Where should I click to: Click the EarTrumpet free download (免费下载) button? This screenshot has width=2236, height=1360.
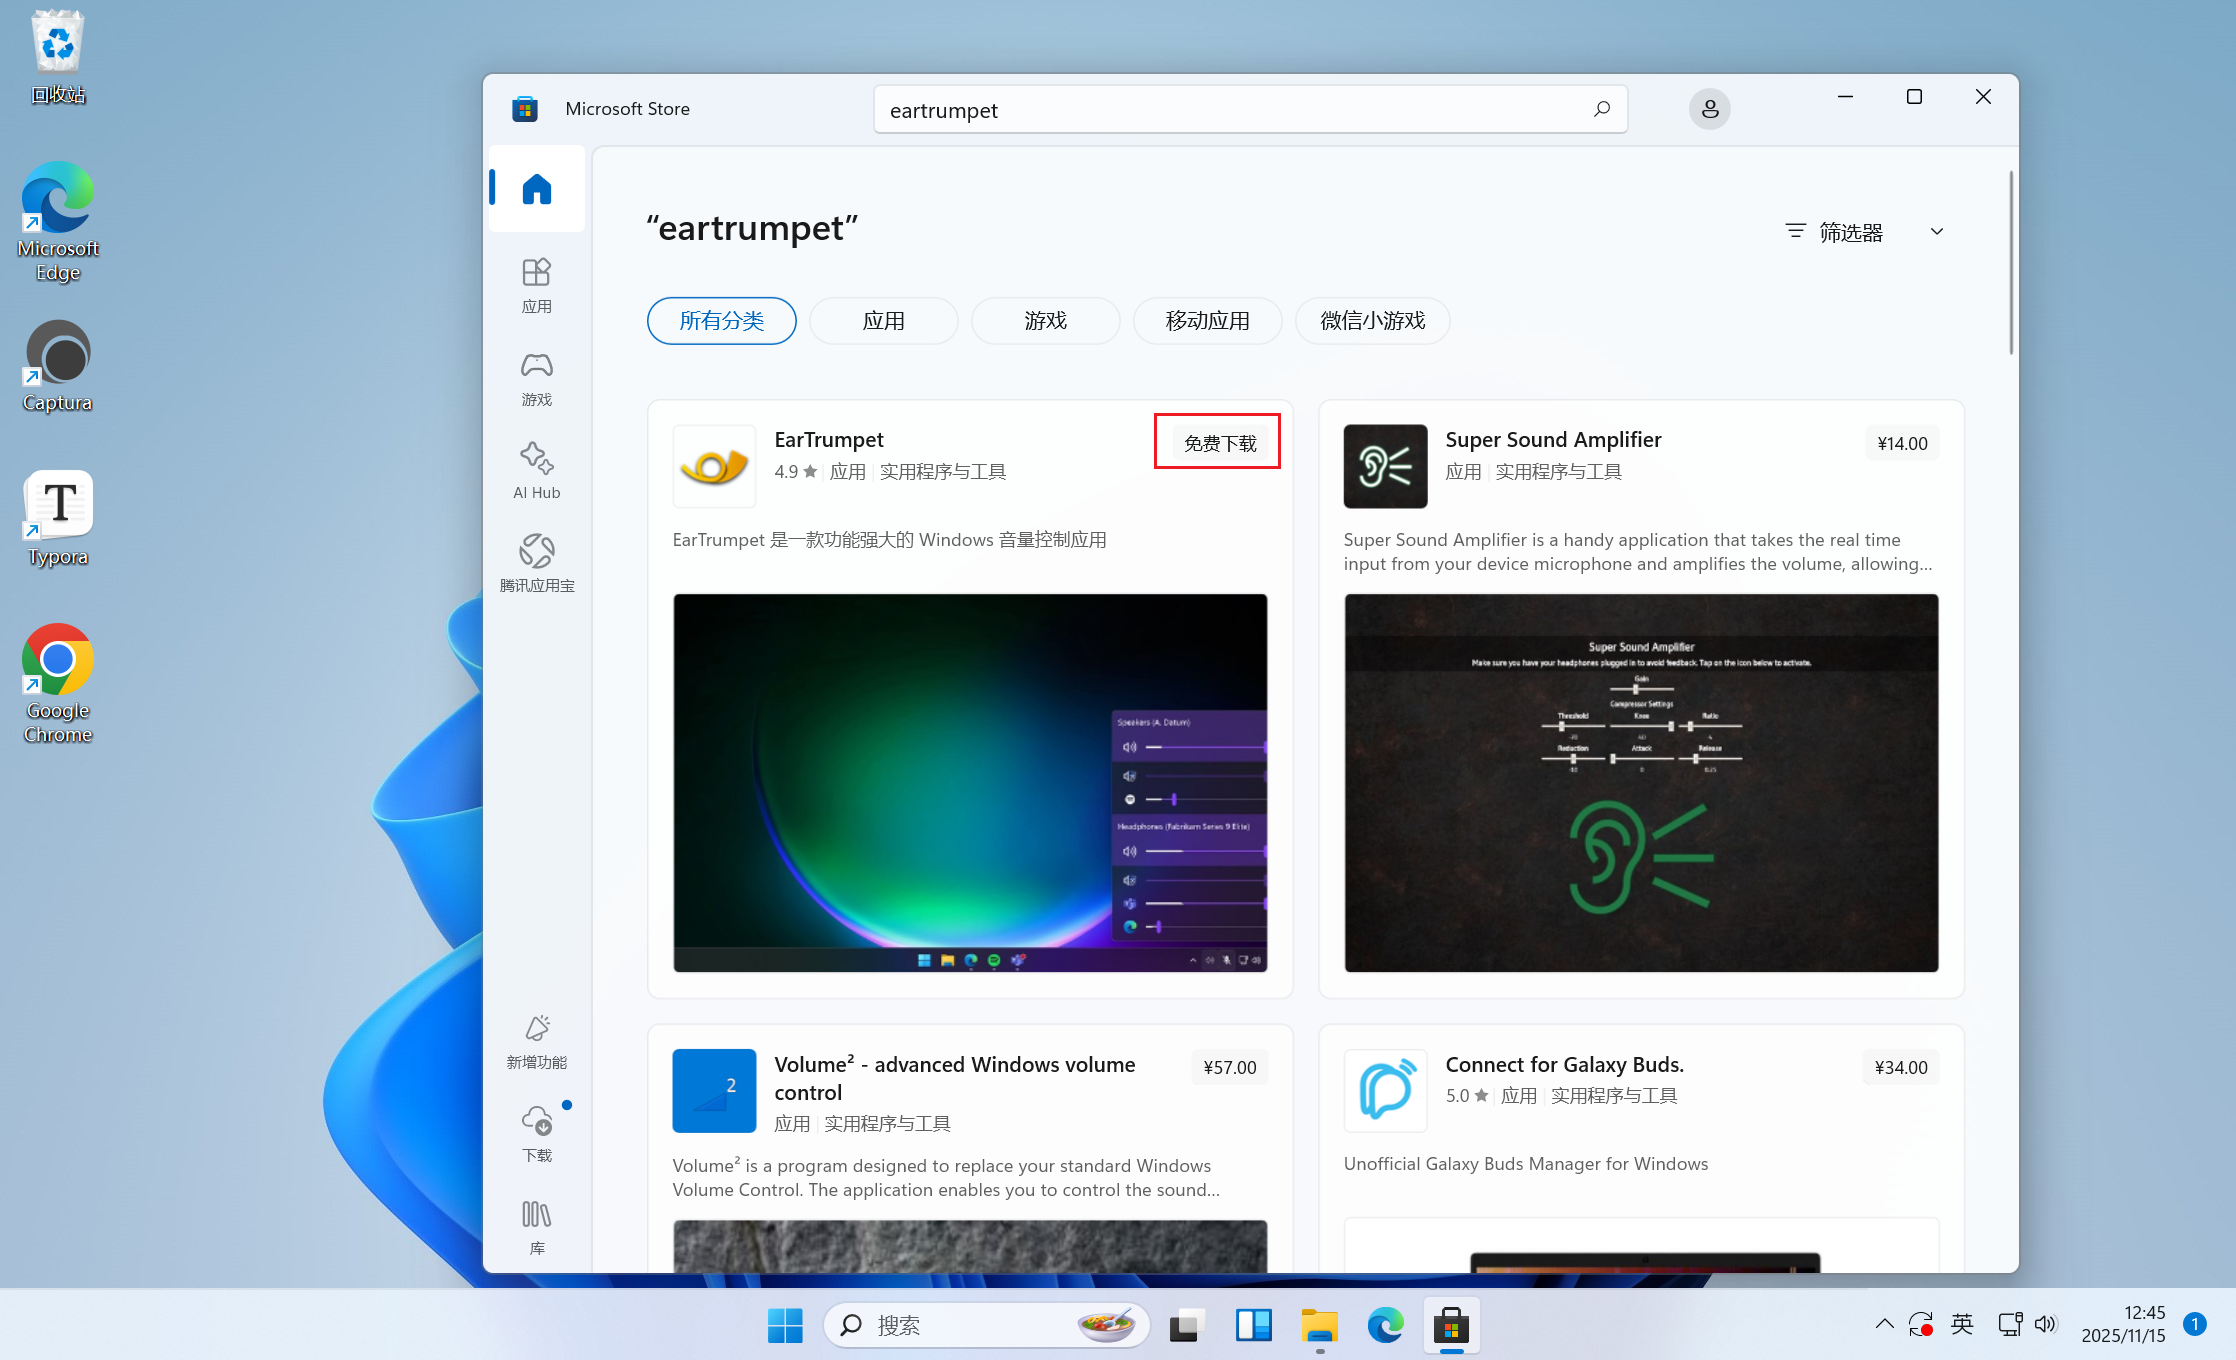pyautogui.click(x=1219, y=443)
